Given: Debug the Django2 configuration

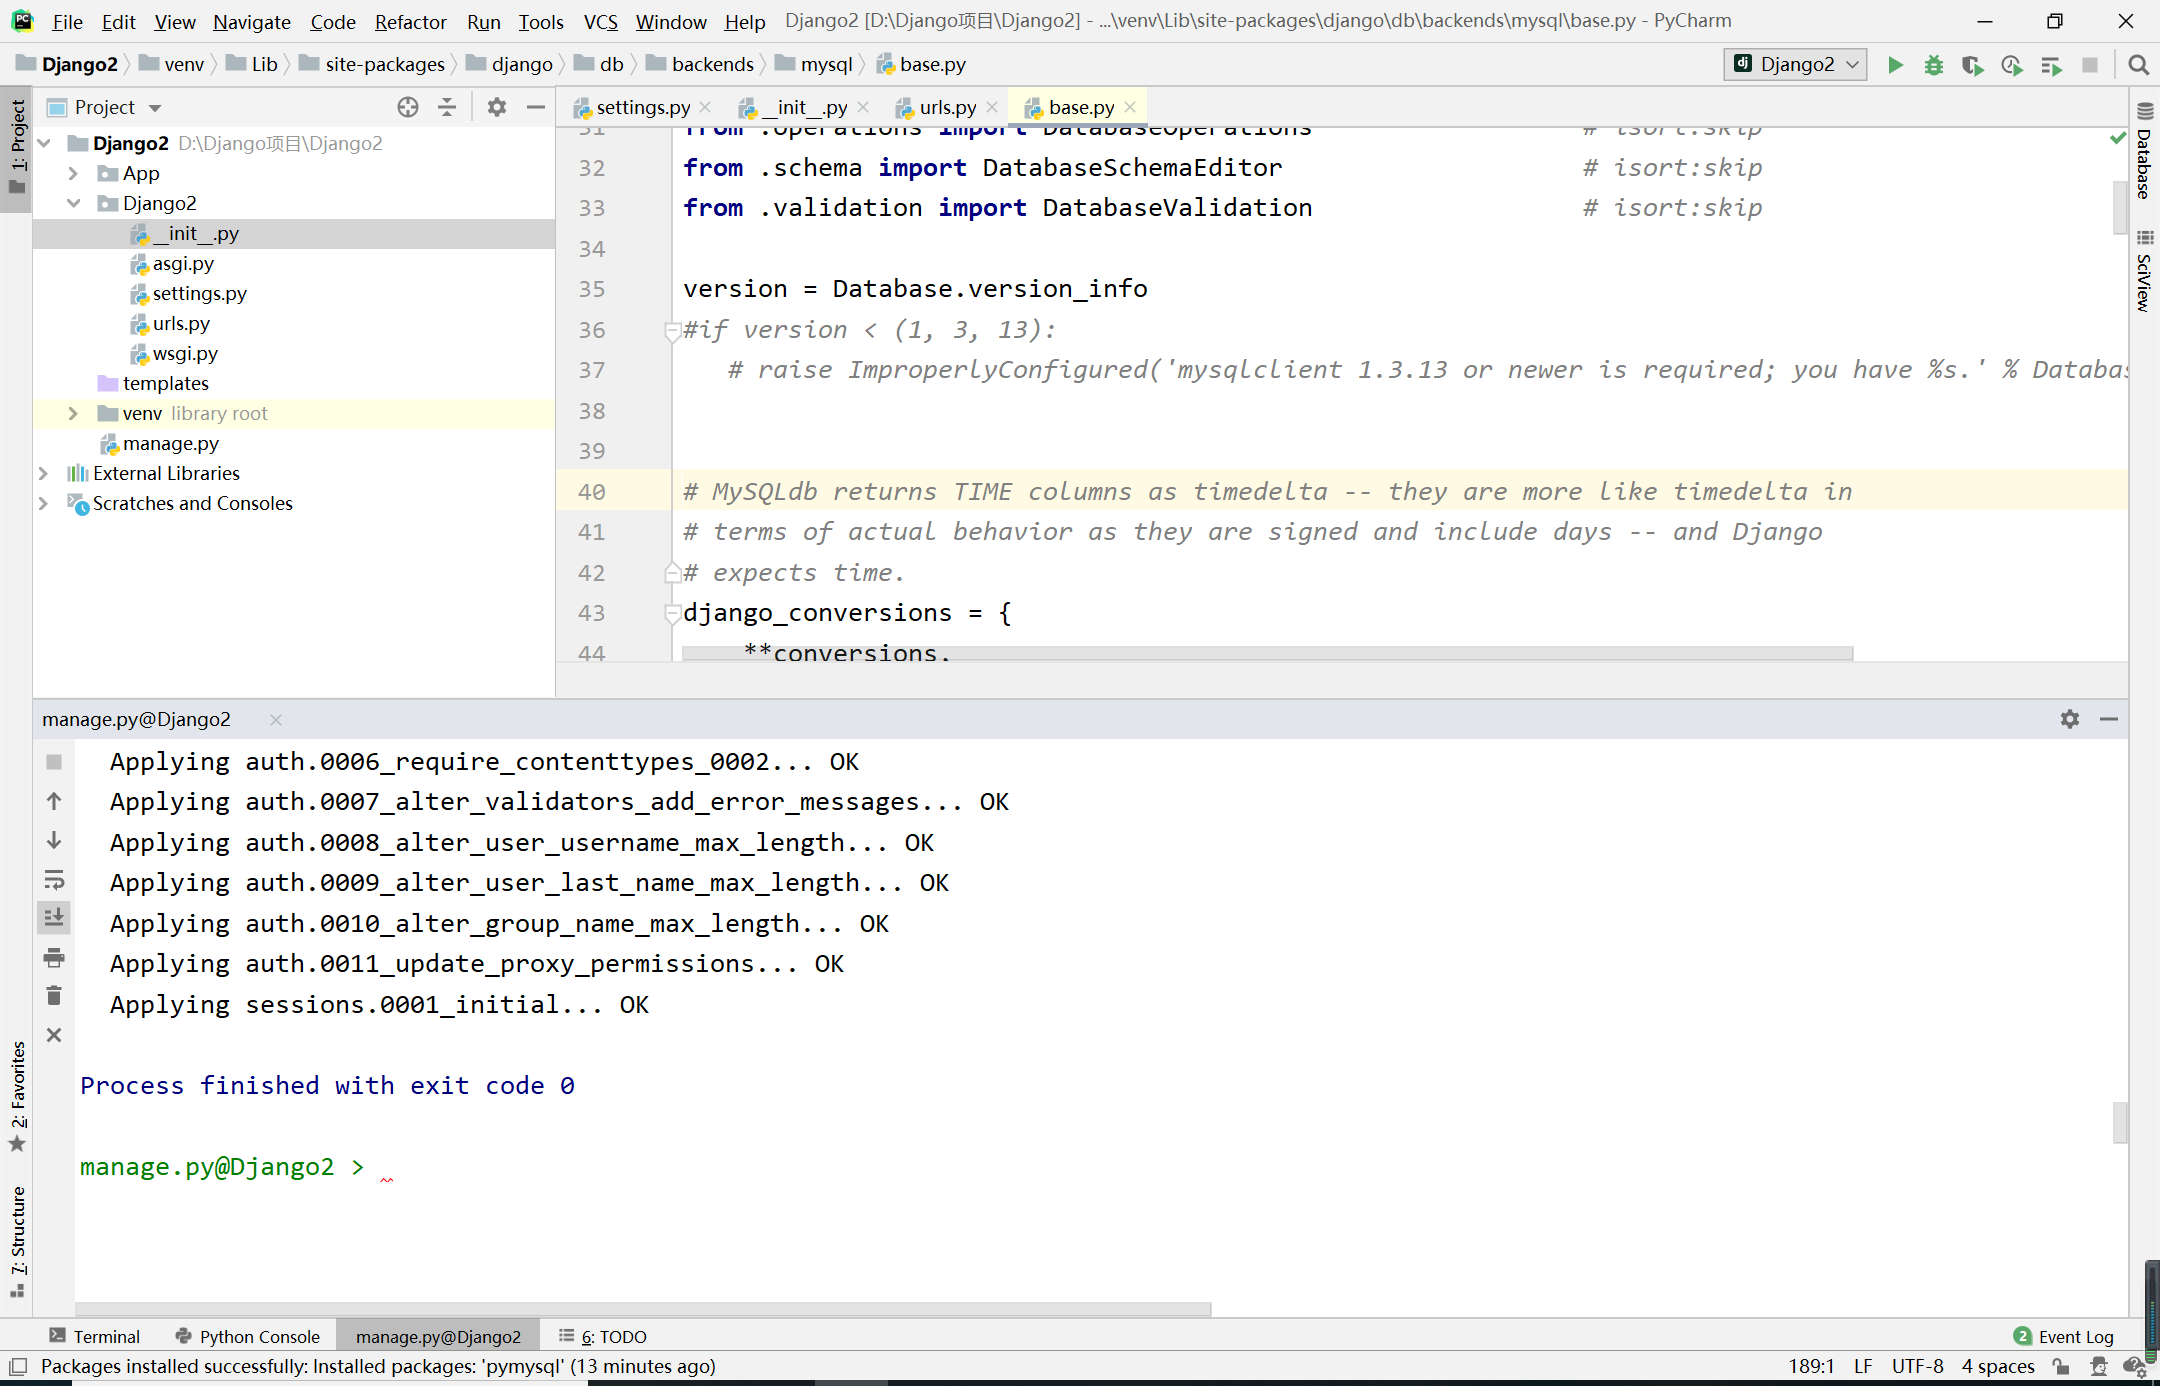Looking at the screenshot, I should tap(1934, 65).
